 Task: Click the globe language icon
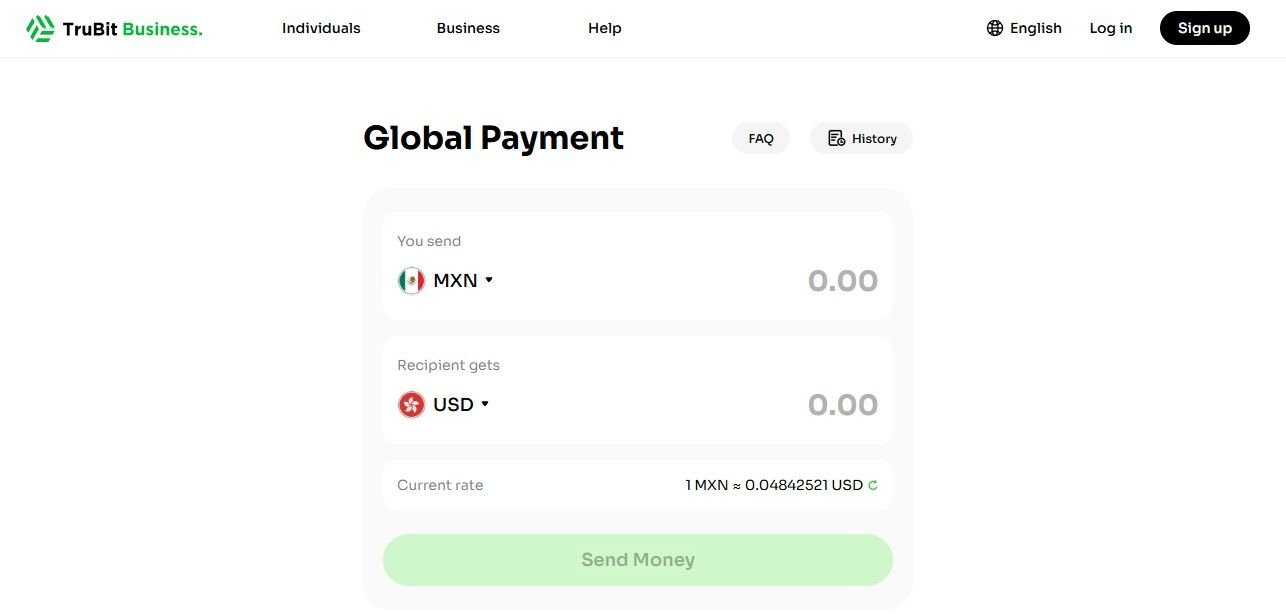[995, 28]
